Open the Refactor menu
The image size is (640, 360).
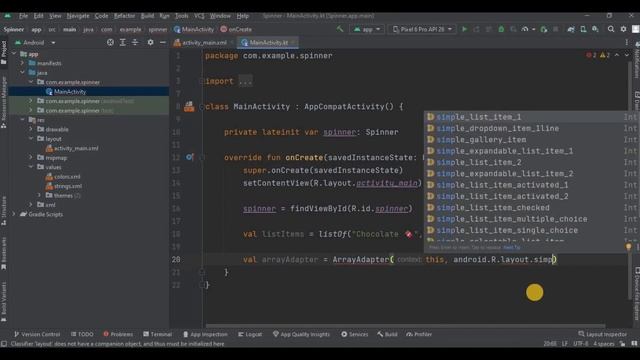pyautogui.click(x=124, y=16)
